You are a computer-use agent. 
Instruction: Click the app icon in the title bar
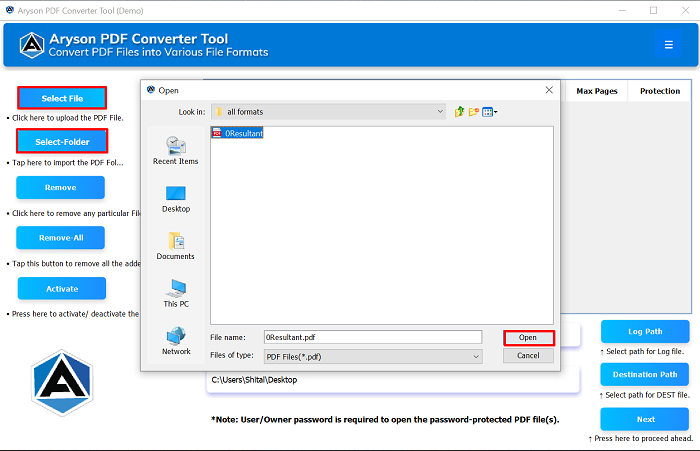(x=9, y=10)
